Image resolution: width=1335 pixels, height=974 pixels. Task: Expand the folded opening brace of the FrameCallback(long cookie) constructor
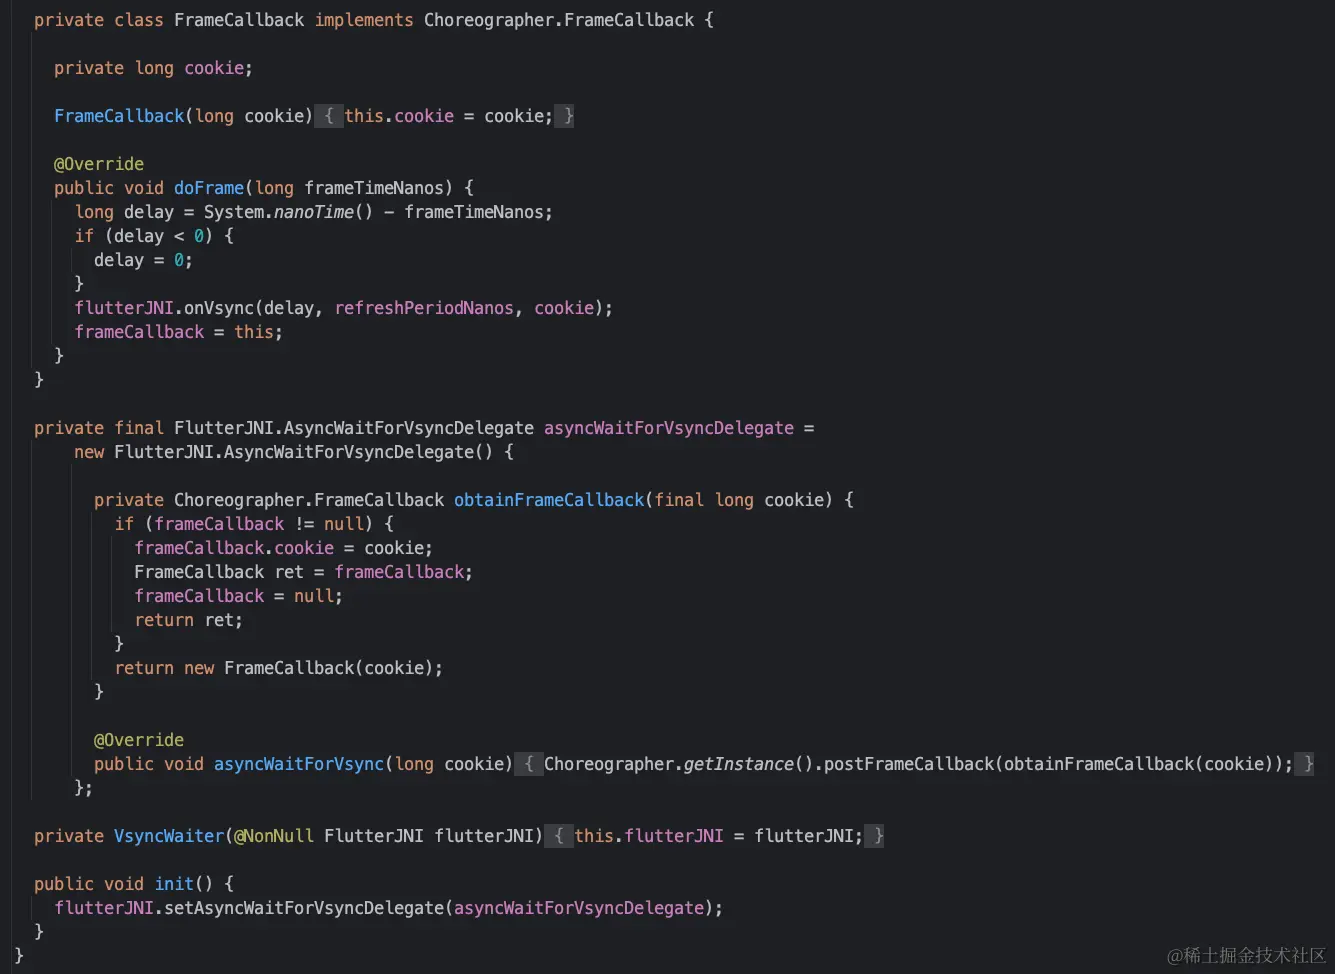329,116
